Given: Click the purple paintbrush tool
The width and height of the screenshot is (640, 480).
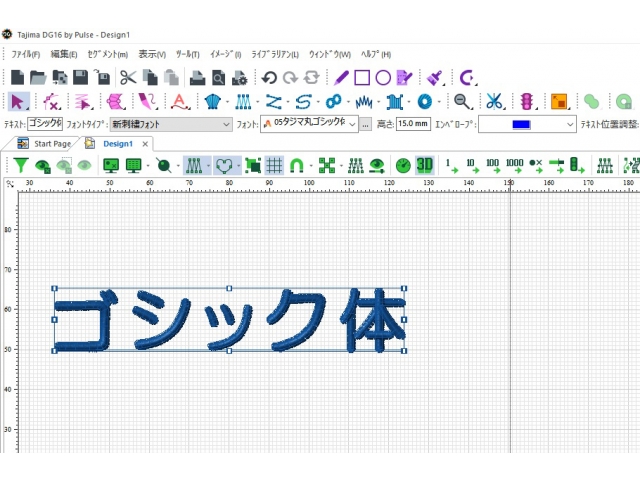Looking at the screenshot, I should pos(435,78).
